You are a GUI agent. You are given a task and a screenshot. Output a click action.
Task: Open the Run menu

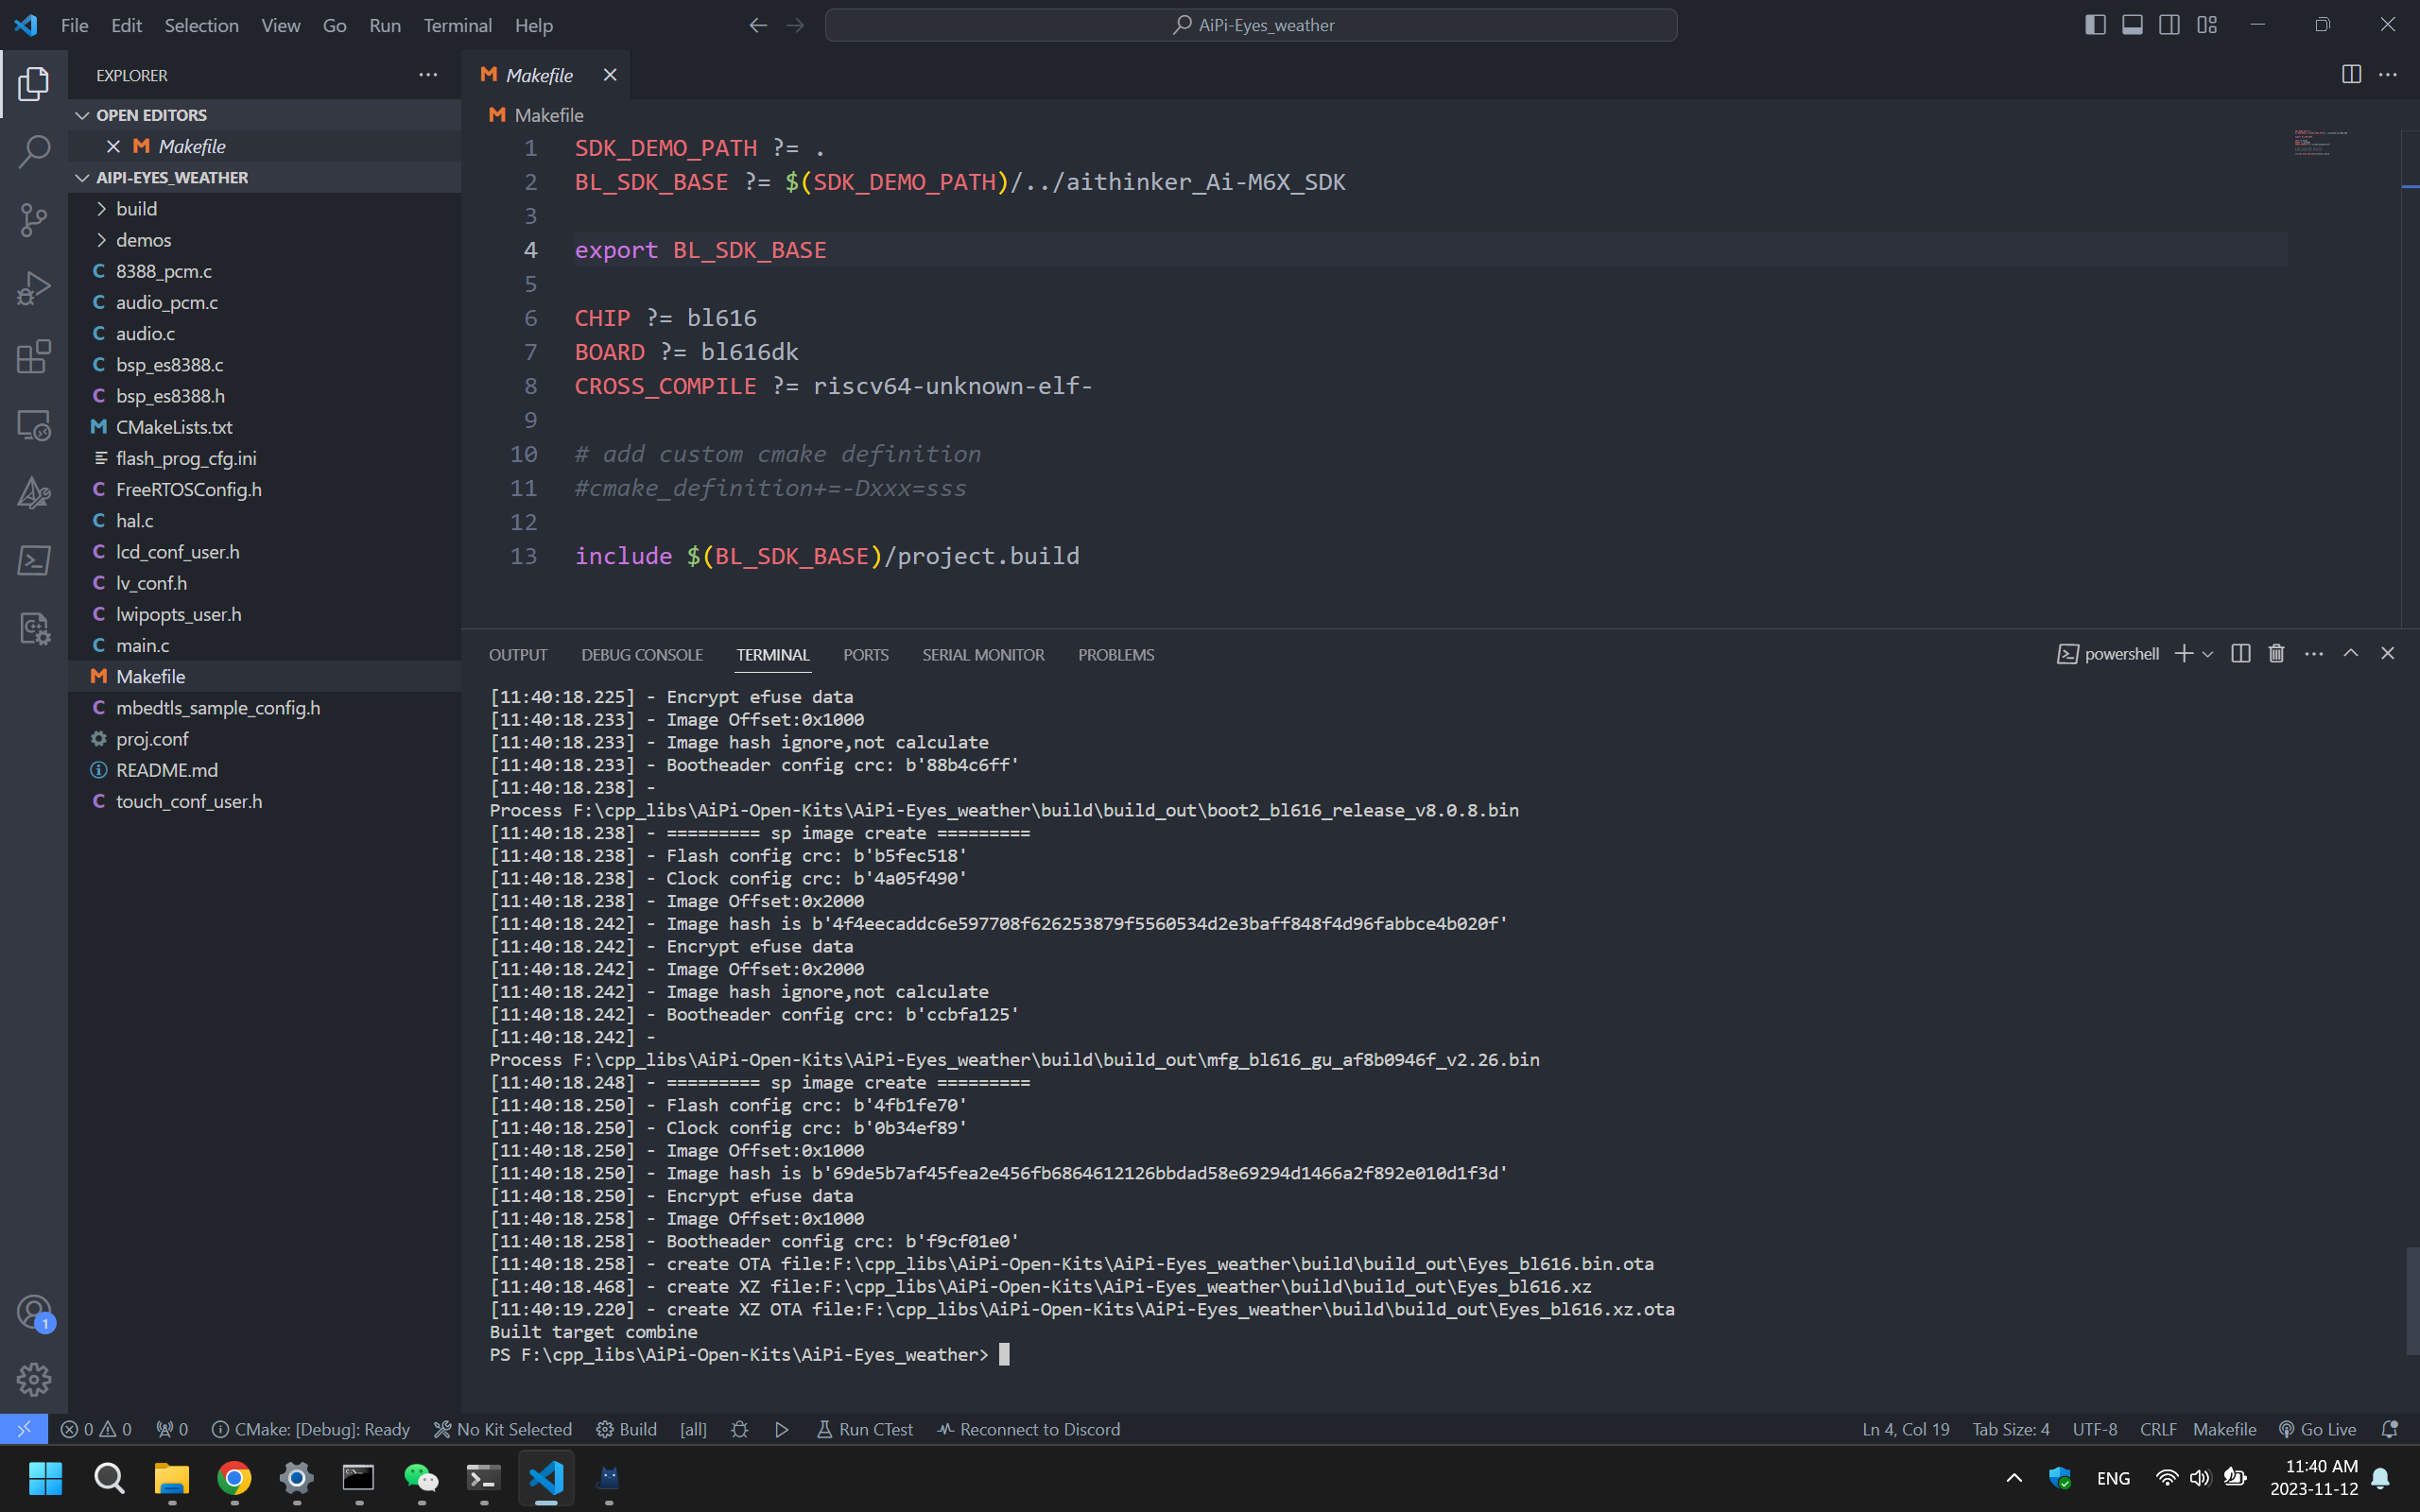tap(384, 25)
